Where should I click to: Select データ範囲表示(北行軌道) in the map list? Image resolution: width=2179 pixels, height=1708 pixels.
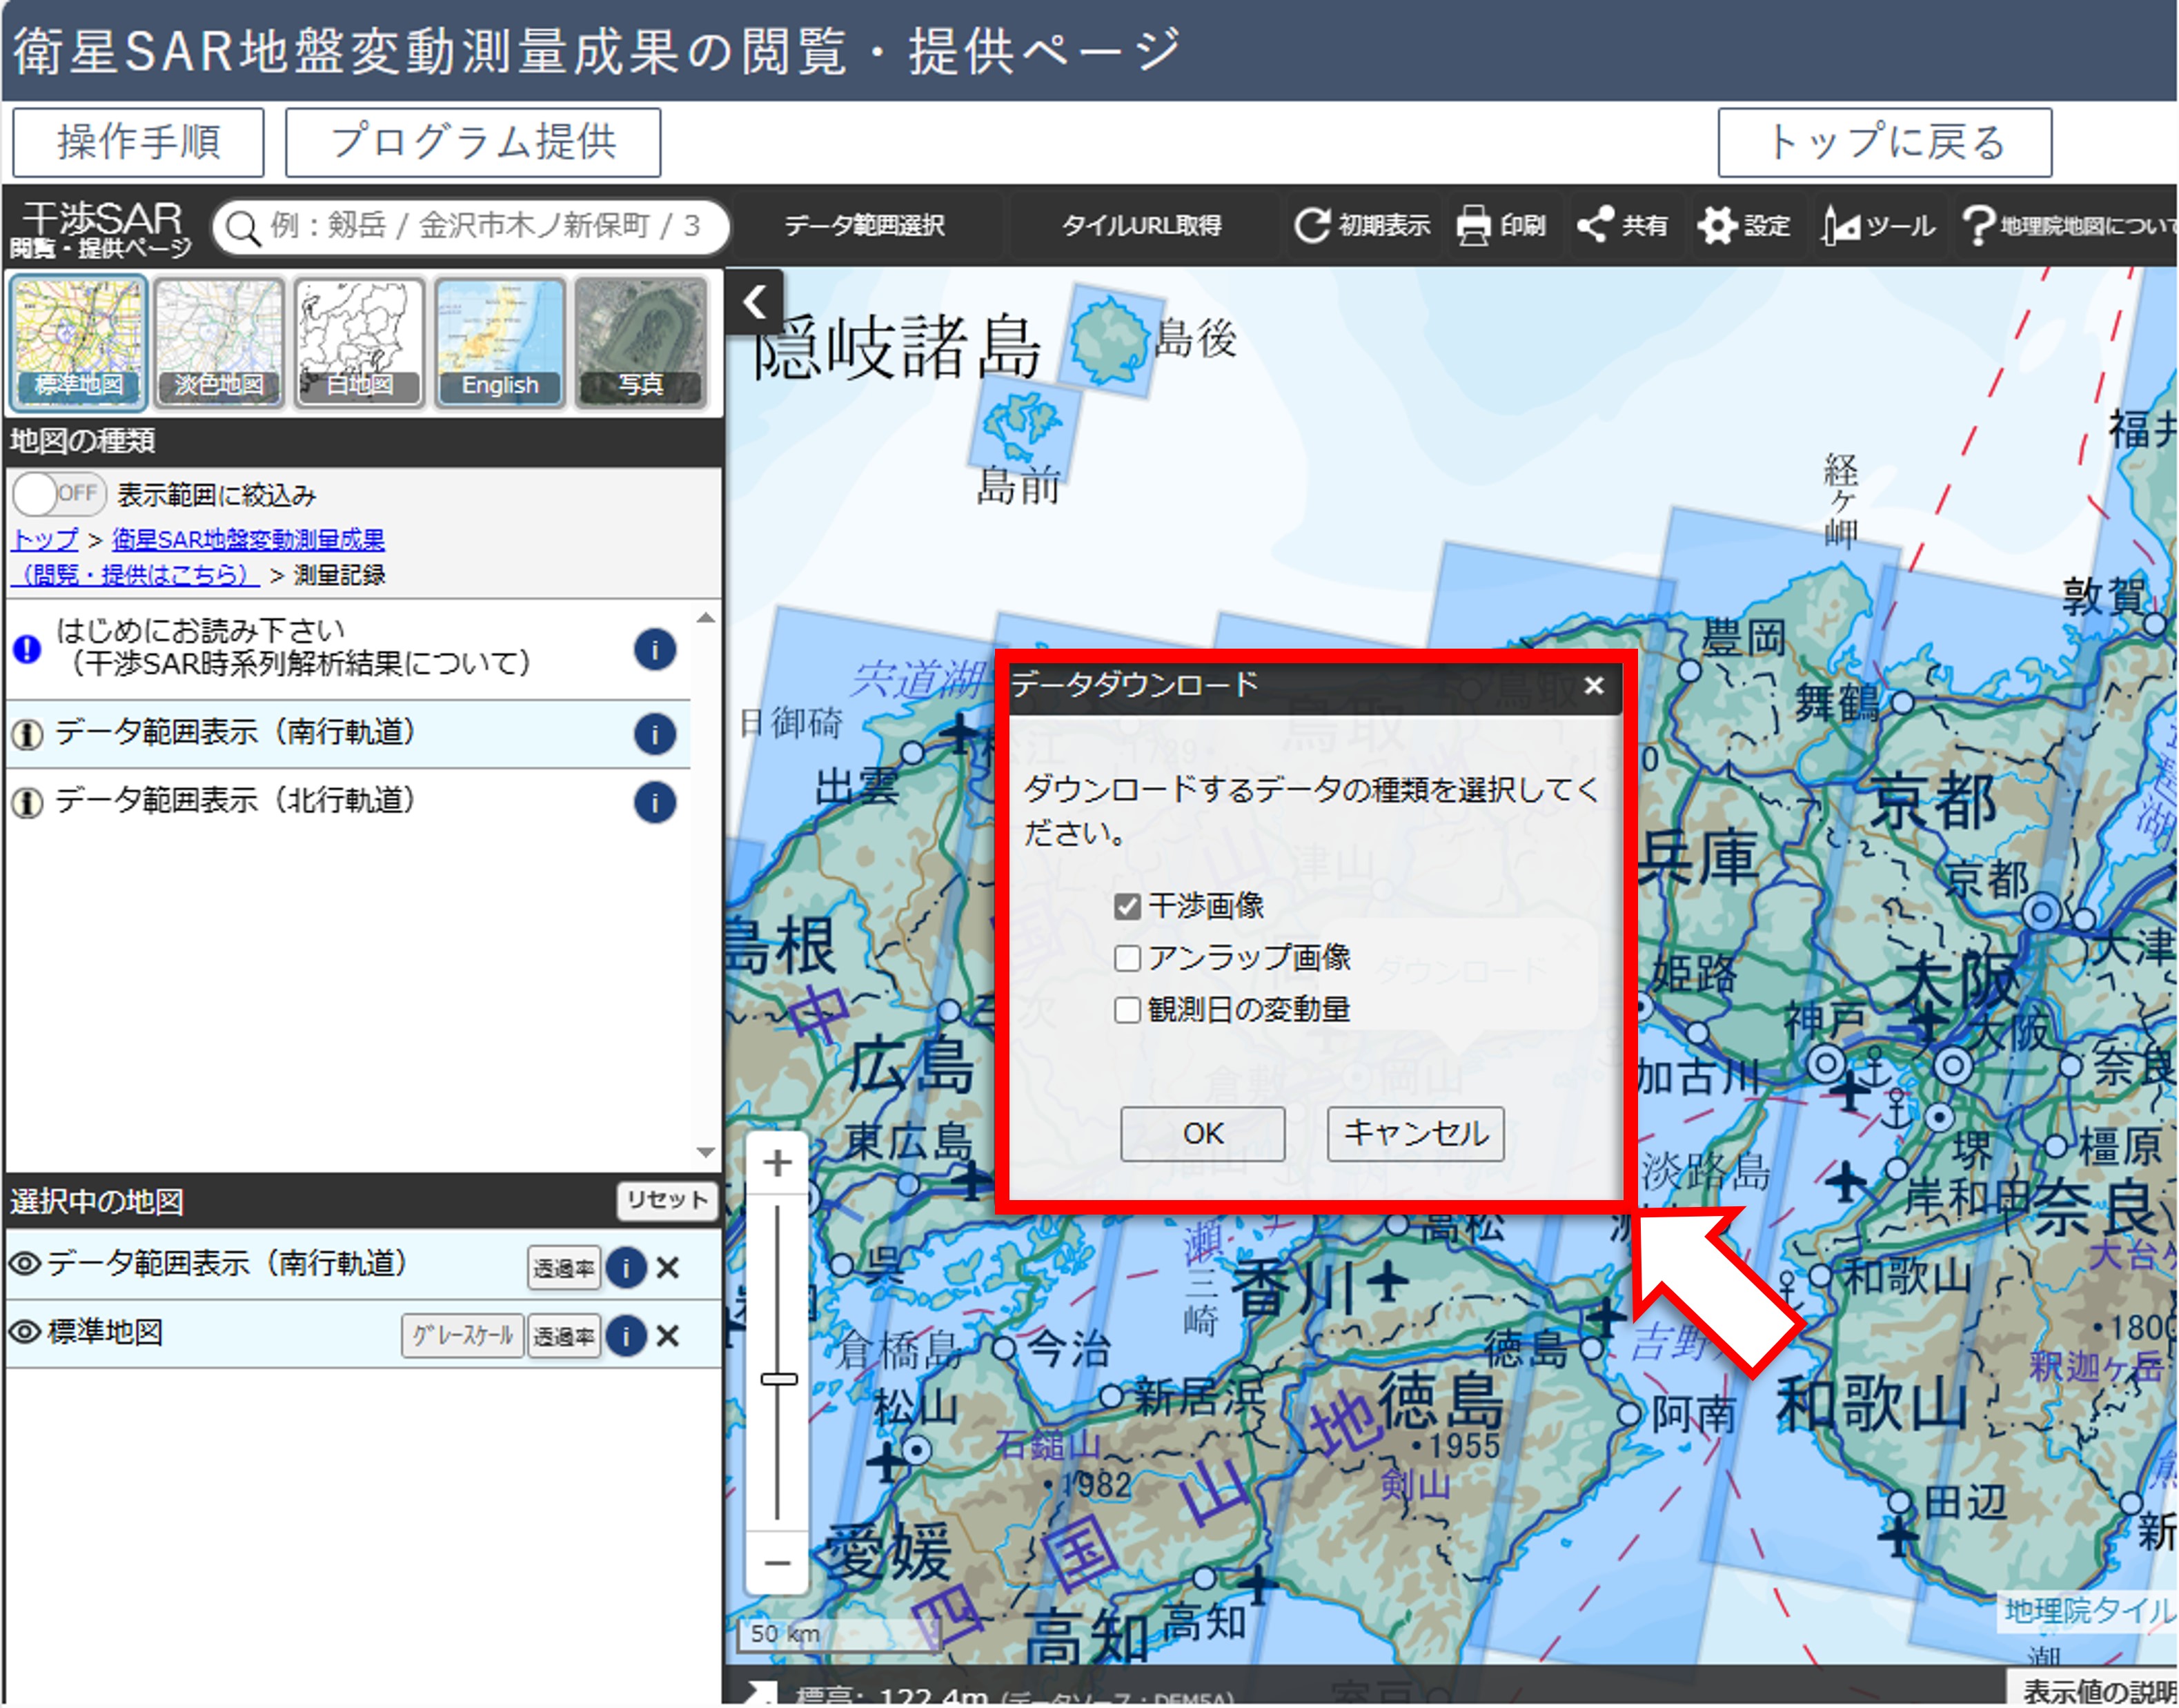[348, 801]
